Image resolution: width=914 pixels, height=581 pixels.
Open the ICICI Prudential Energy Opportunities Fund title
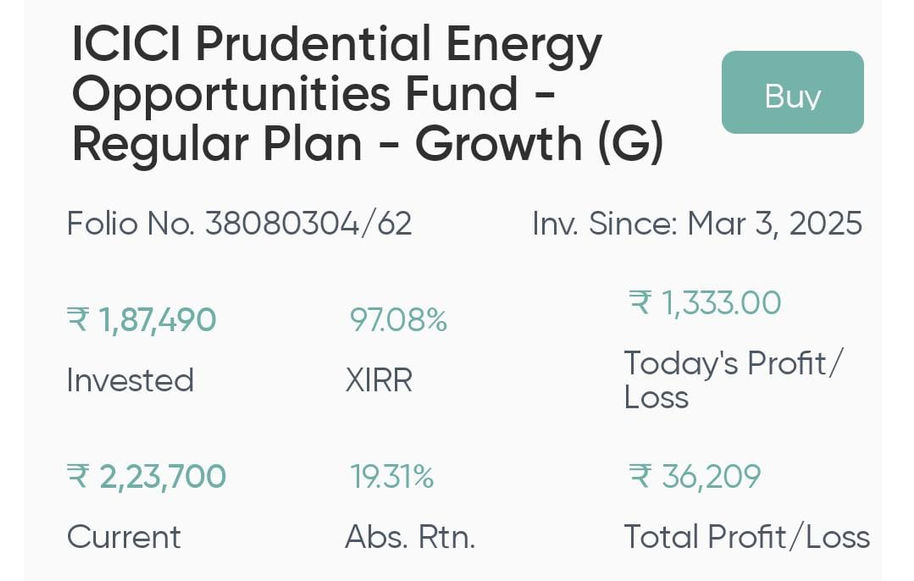point(367,94)
